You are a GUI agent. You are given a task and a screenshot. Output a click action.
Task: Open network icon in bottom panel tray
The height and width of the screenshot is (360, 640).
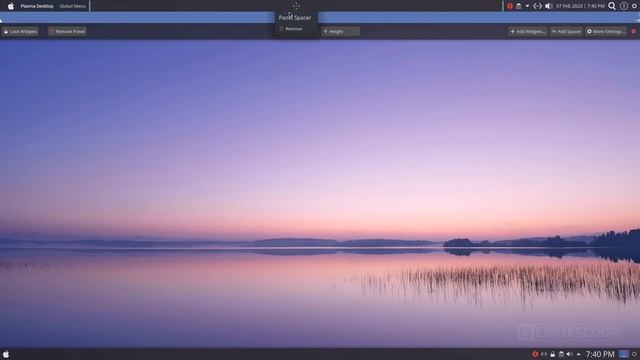pyautogui.click(x=544, y=354)
